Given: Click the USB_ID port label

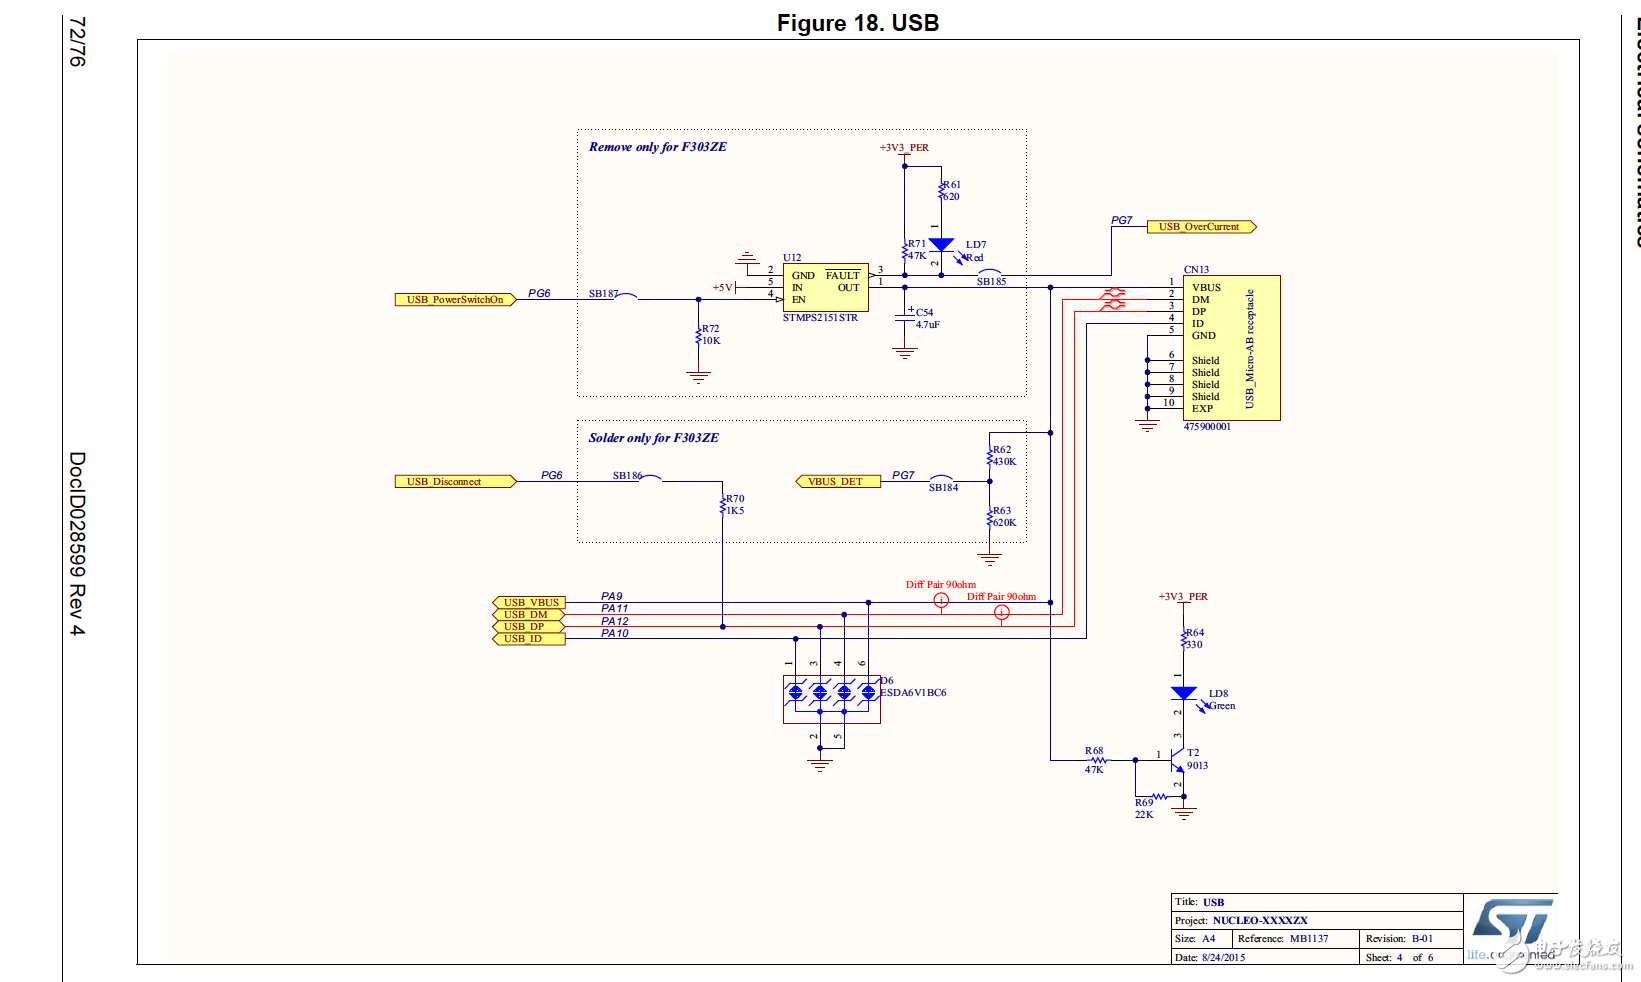Looking at the screenshot, I should point(529,638).
